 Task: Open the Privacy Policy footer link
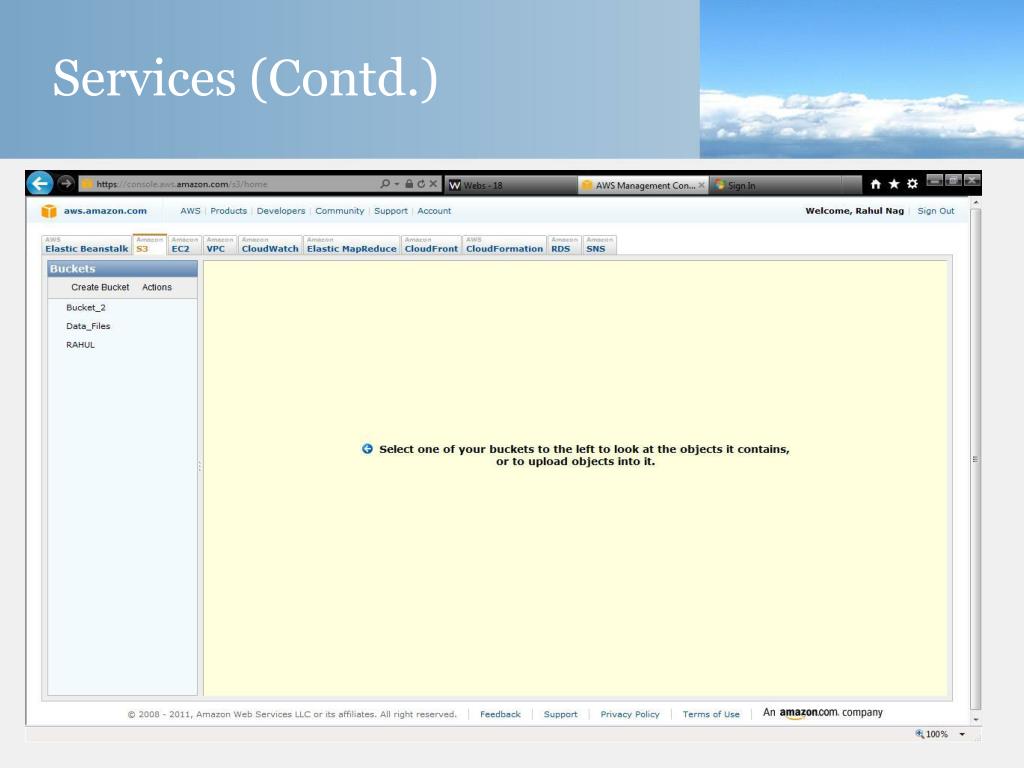630,714
